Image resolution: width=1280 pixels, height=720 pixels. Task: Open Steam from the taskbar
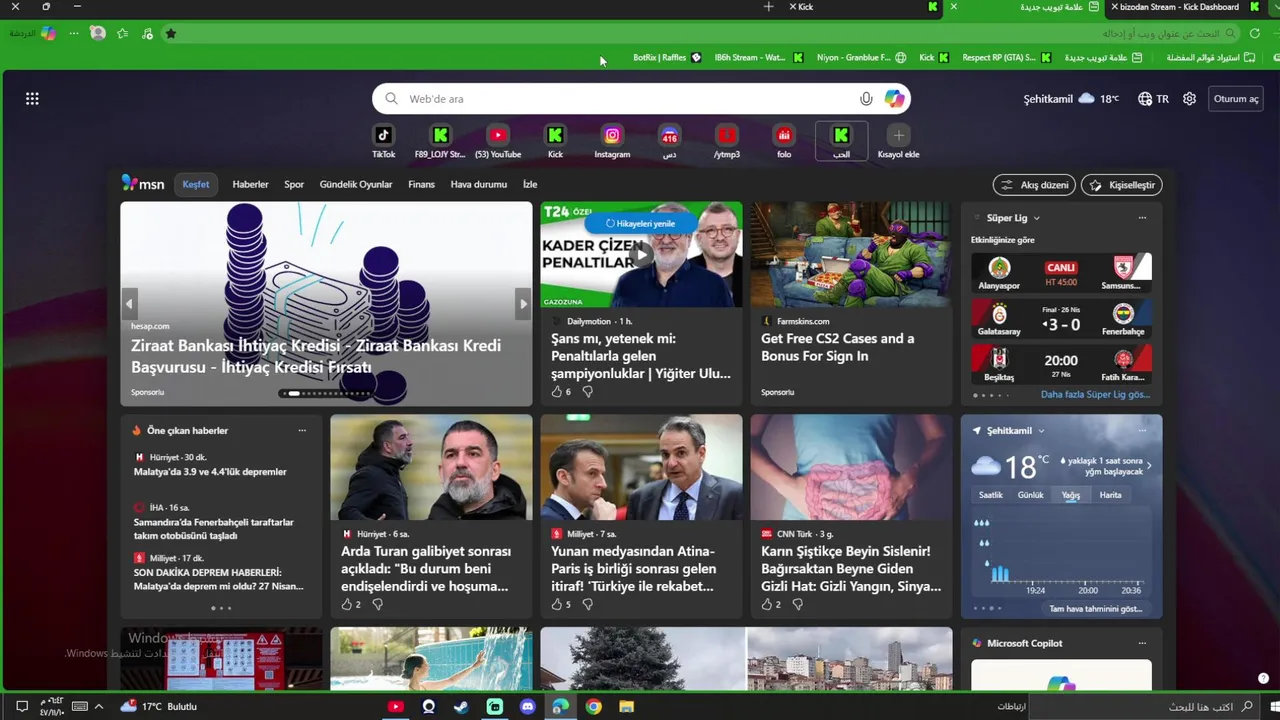point(461,706)
